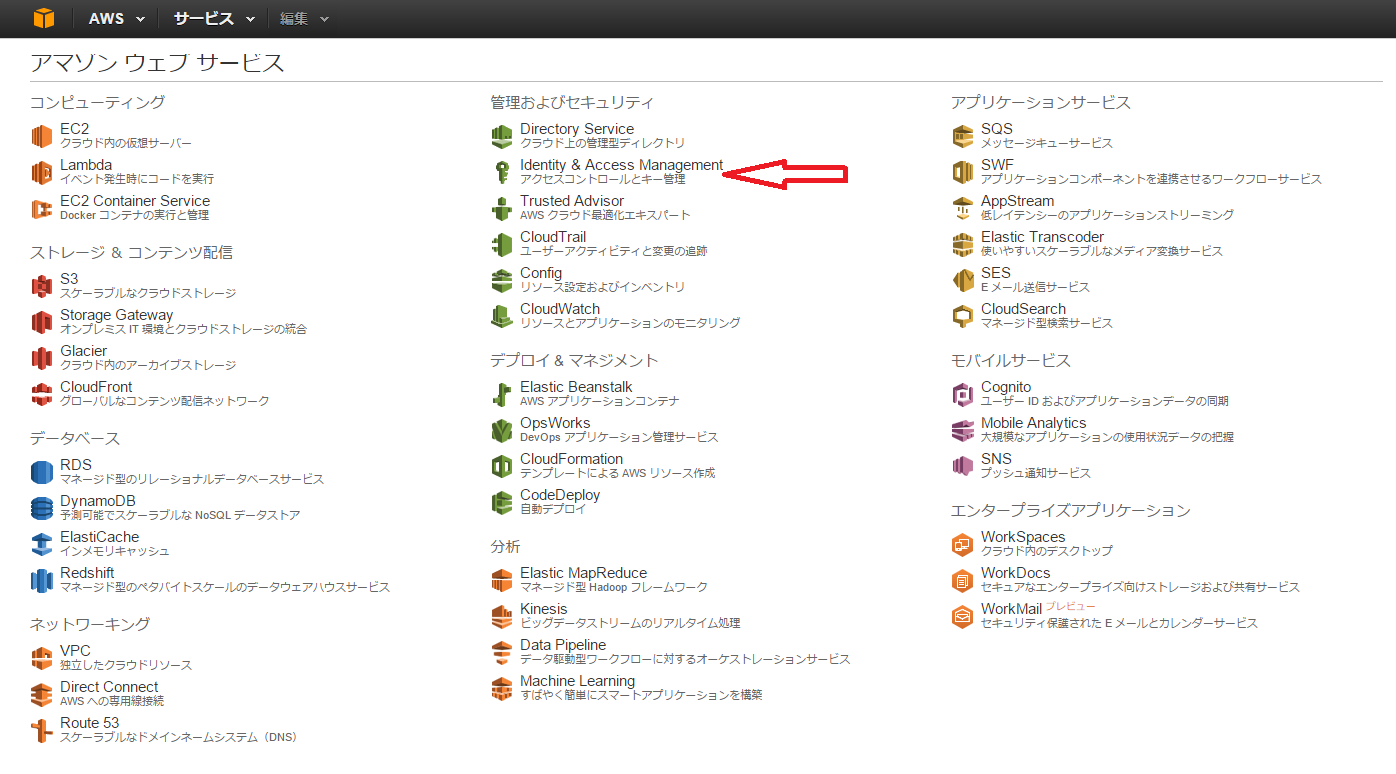
Task: Follow the Elastic Beanstalk link
Action: 576,387
